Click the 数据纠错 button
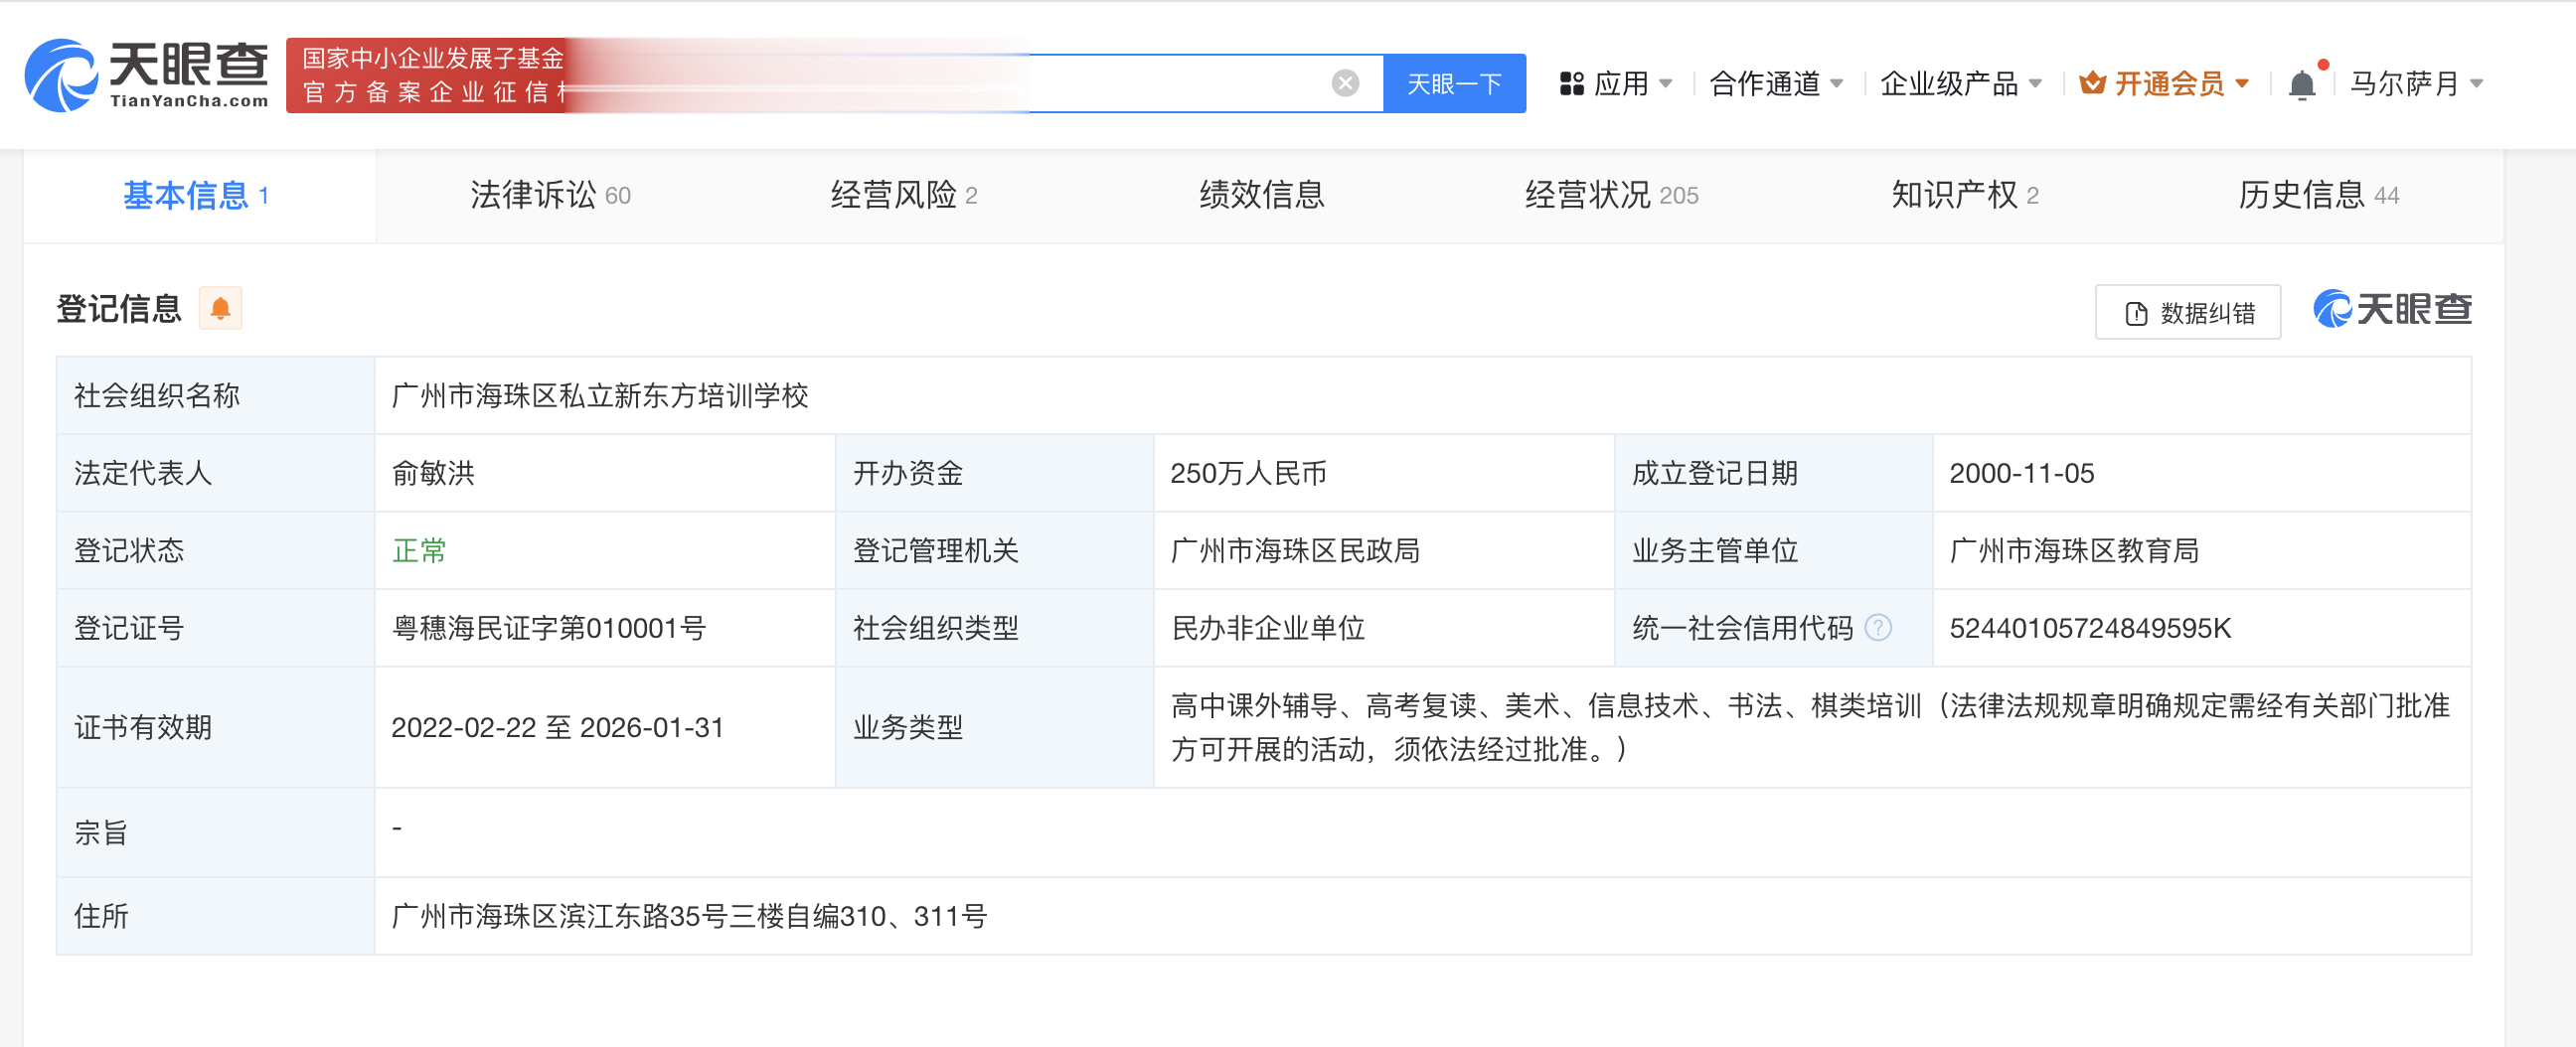The height and width of the screenshot is (1047, 2576). [x=2188, y=313]
